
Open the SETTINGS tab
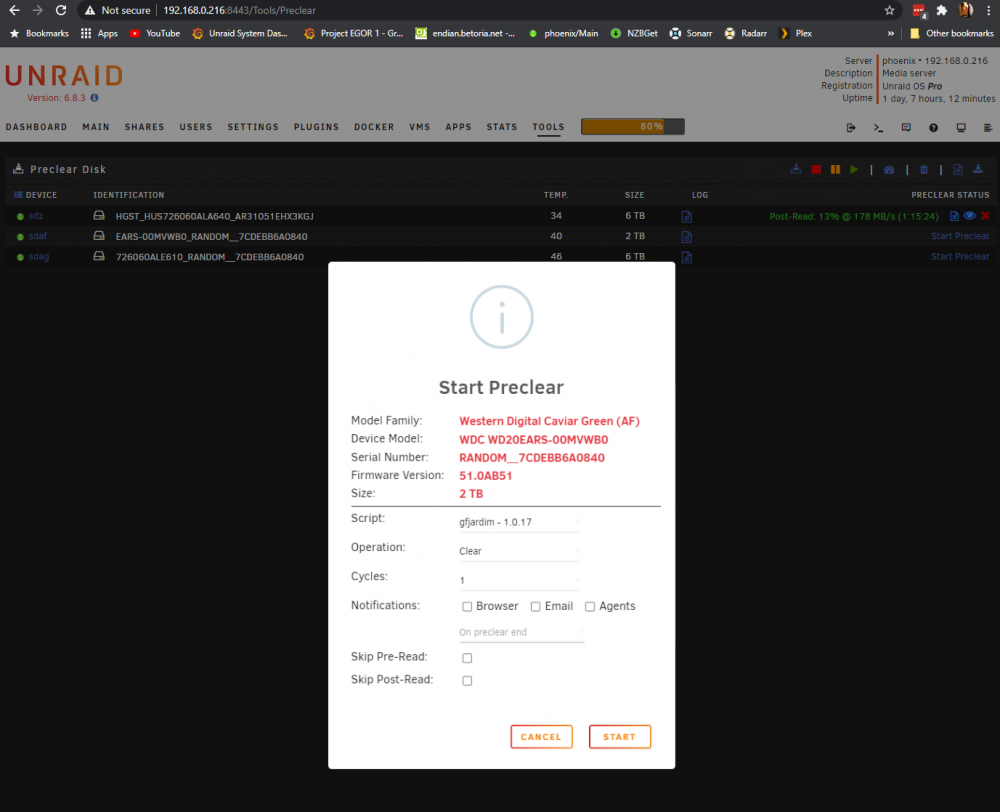(253, 127)
